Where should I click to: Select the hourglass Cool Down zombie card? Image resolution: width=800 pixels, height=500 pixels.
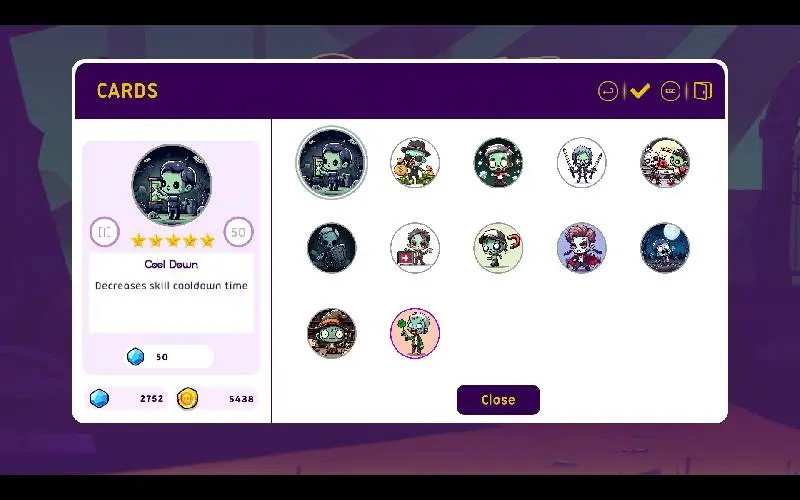(x=332, y=162)
